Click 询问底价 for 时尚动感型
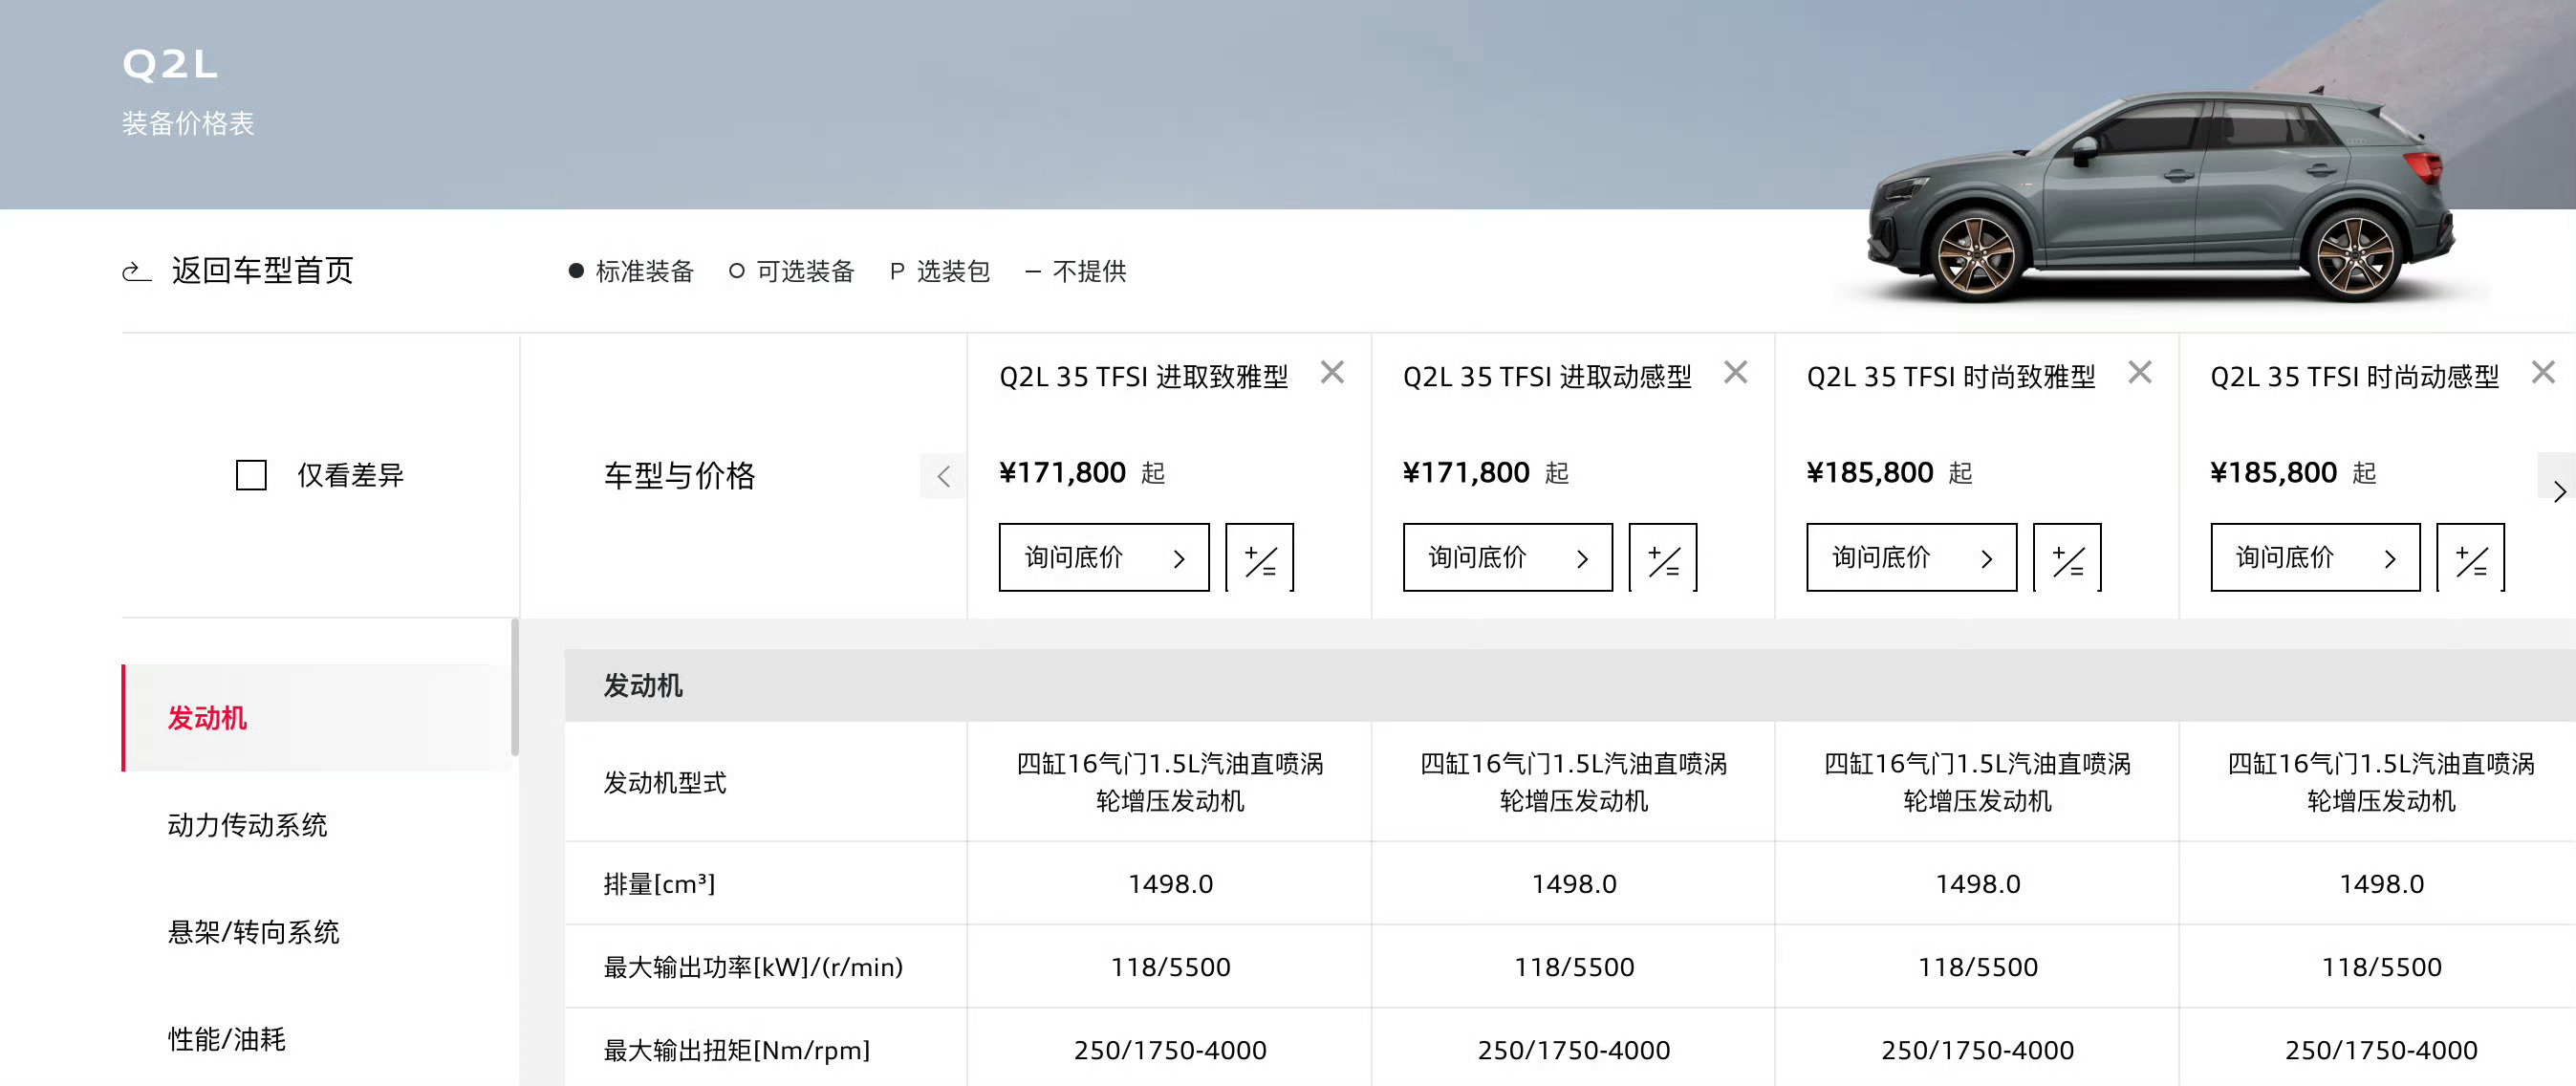 pyautogui.click(x=2315, y=557)
